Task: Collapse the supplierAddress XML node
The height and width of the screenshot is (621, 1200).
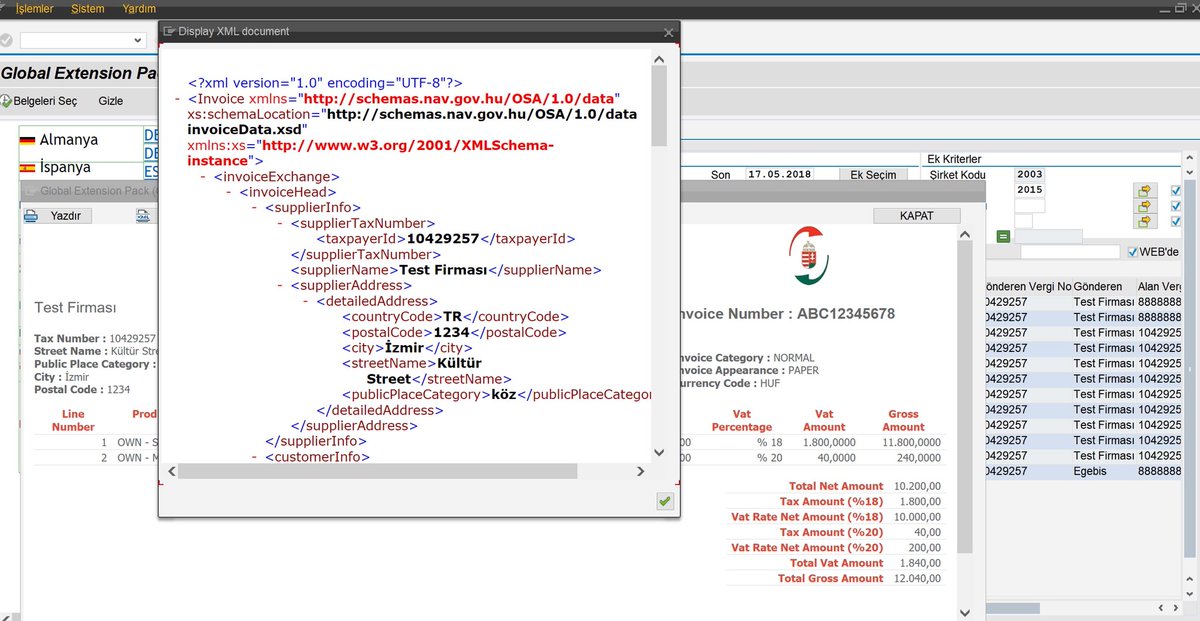Action: (x=281, y=285)
